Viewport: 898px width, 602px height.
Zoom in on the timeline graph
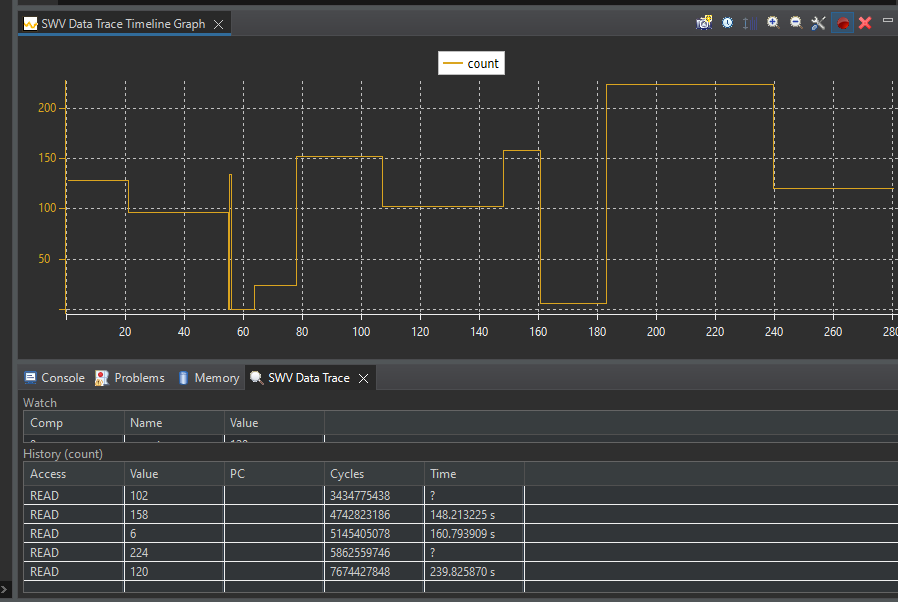pos(773,23)
